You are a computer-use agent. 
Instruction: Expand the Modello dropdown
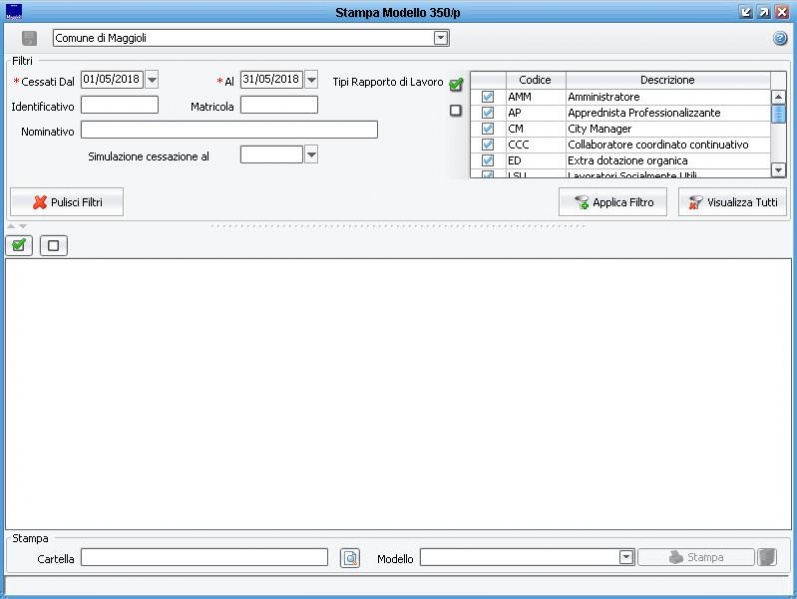coord(626,557)
